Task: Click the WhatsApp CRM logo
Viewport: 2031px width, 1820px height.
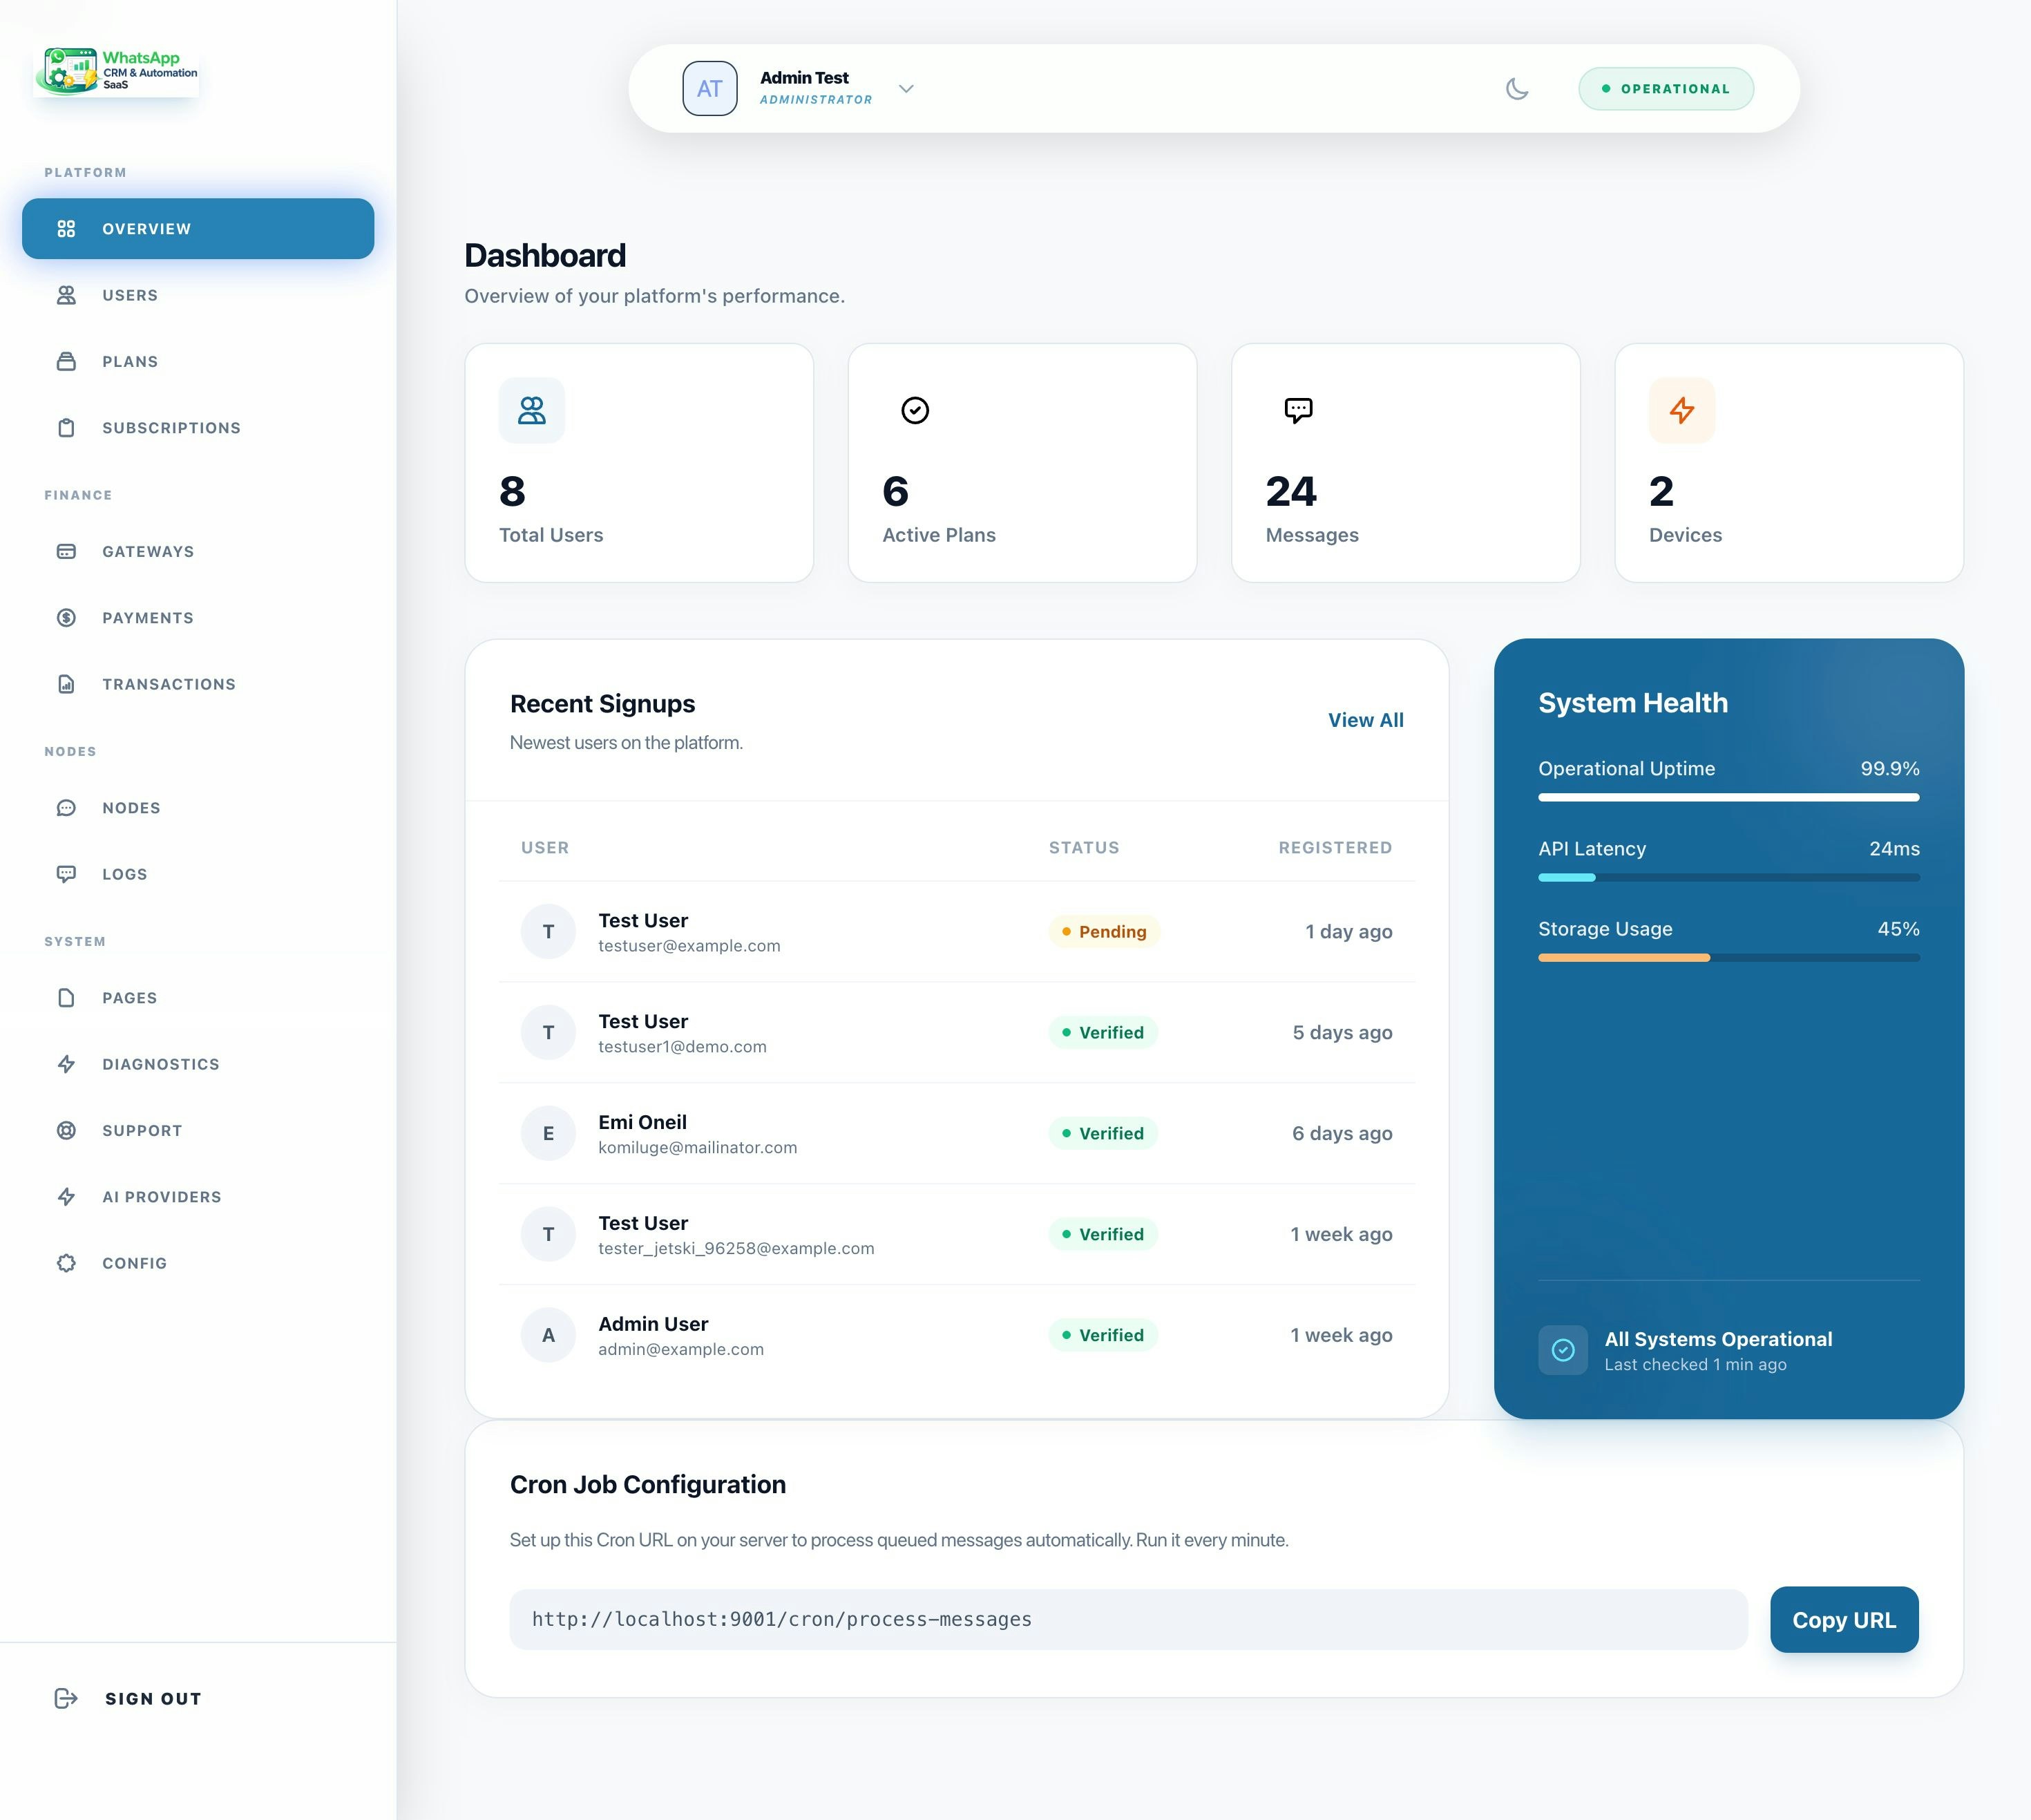Action: click(117, 71)
